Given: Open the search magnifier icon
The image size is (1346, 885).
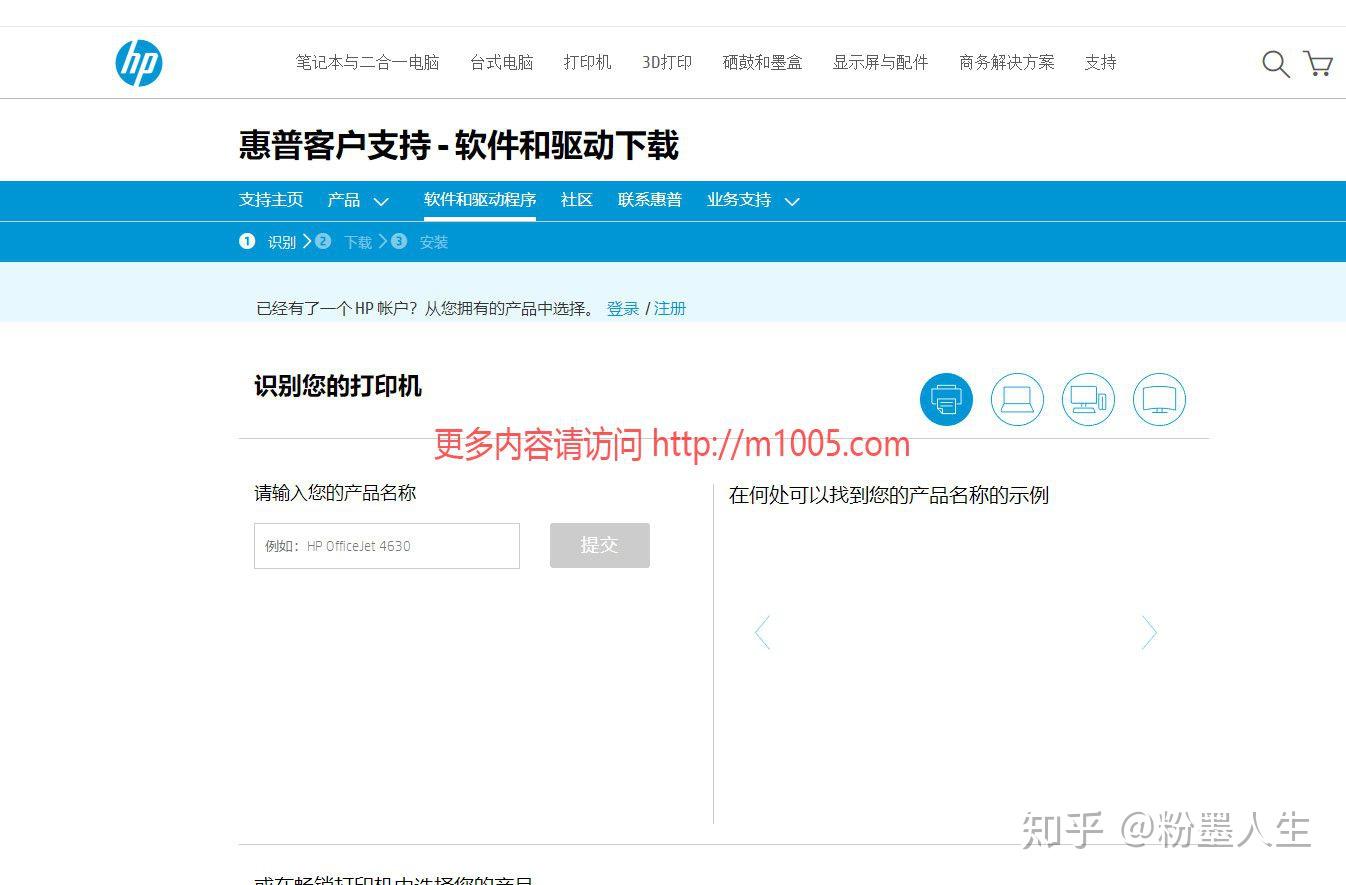Looking at the screenshot, I should pos(1275,64).
